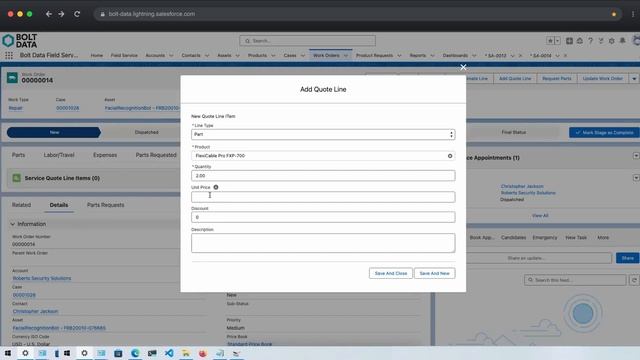Expand the Assets tab dropdown chevron

click(x=238, y=56)
